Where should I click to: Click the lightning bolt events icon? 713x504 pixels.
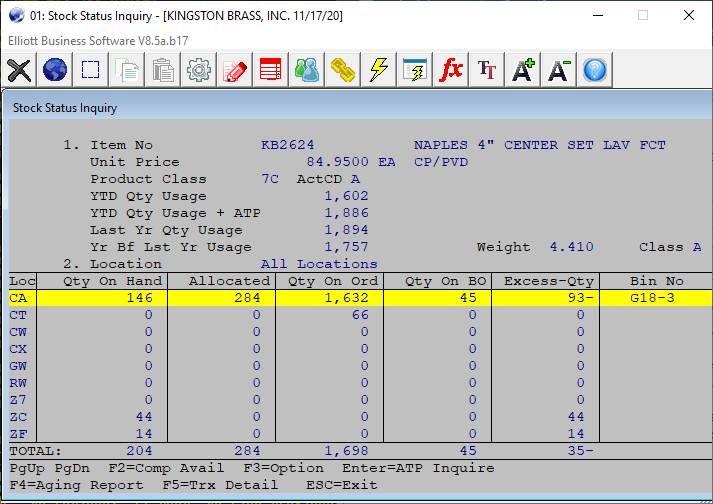pyautogui.click(x=379, y=70)
